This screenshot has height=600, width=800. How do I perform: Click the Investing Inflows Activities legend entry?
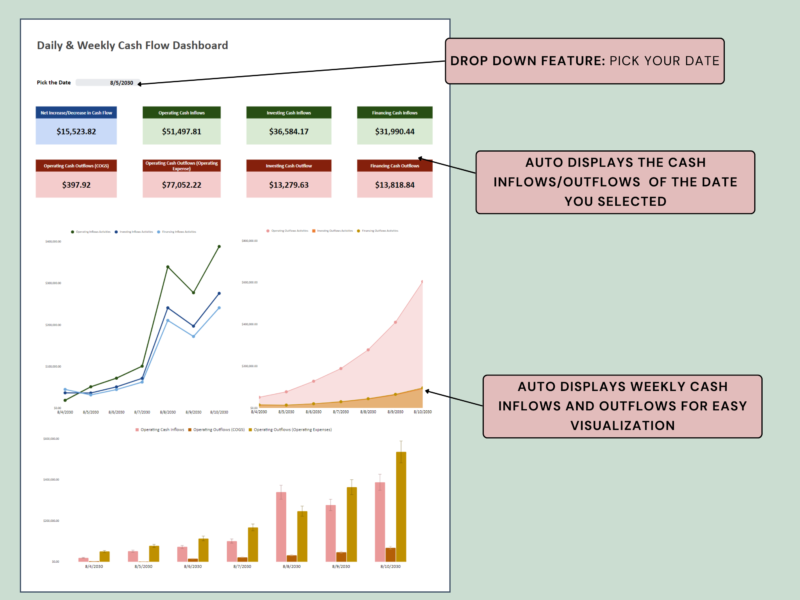134,232
